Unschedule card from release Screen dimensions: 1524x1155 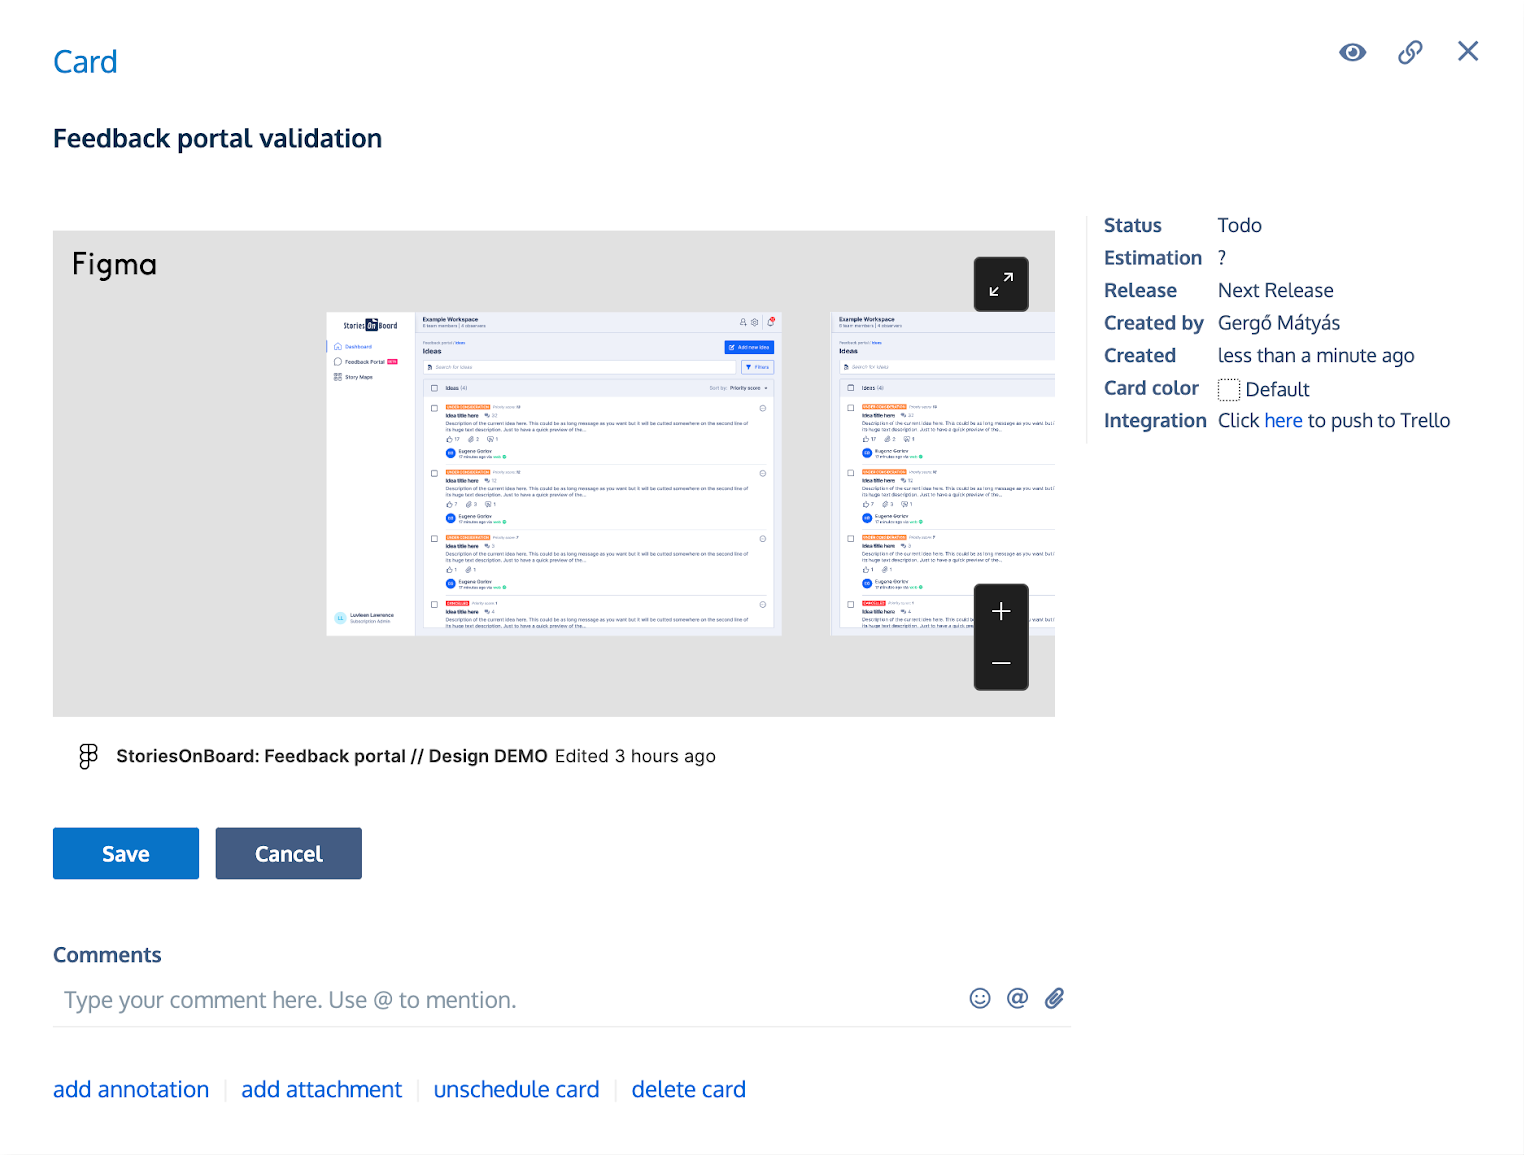point(516,1089)
